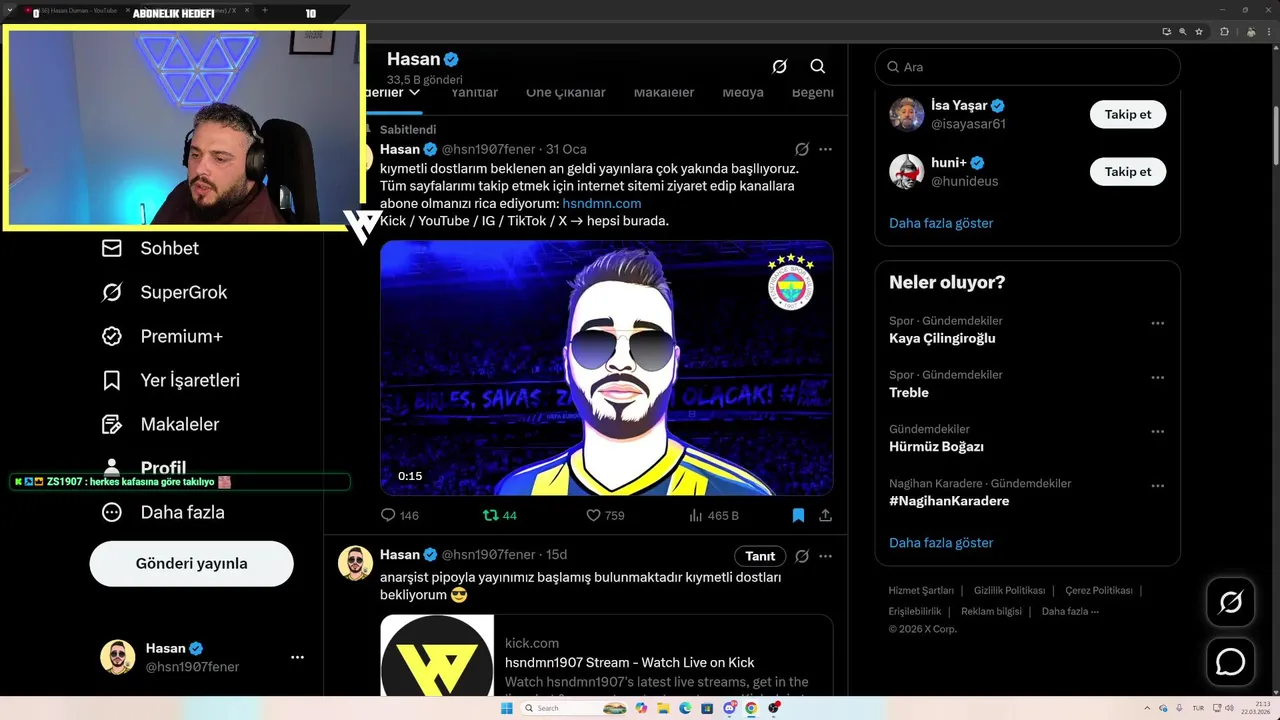Focus the Ara search input field
The image size is (1280, 720).
coord(1028,67)
